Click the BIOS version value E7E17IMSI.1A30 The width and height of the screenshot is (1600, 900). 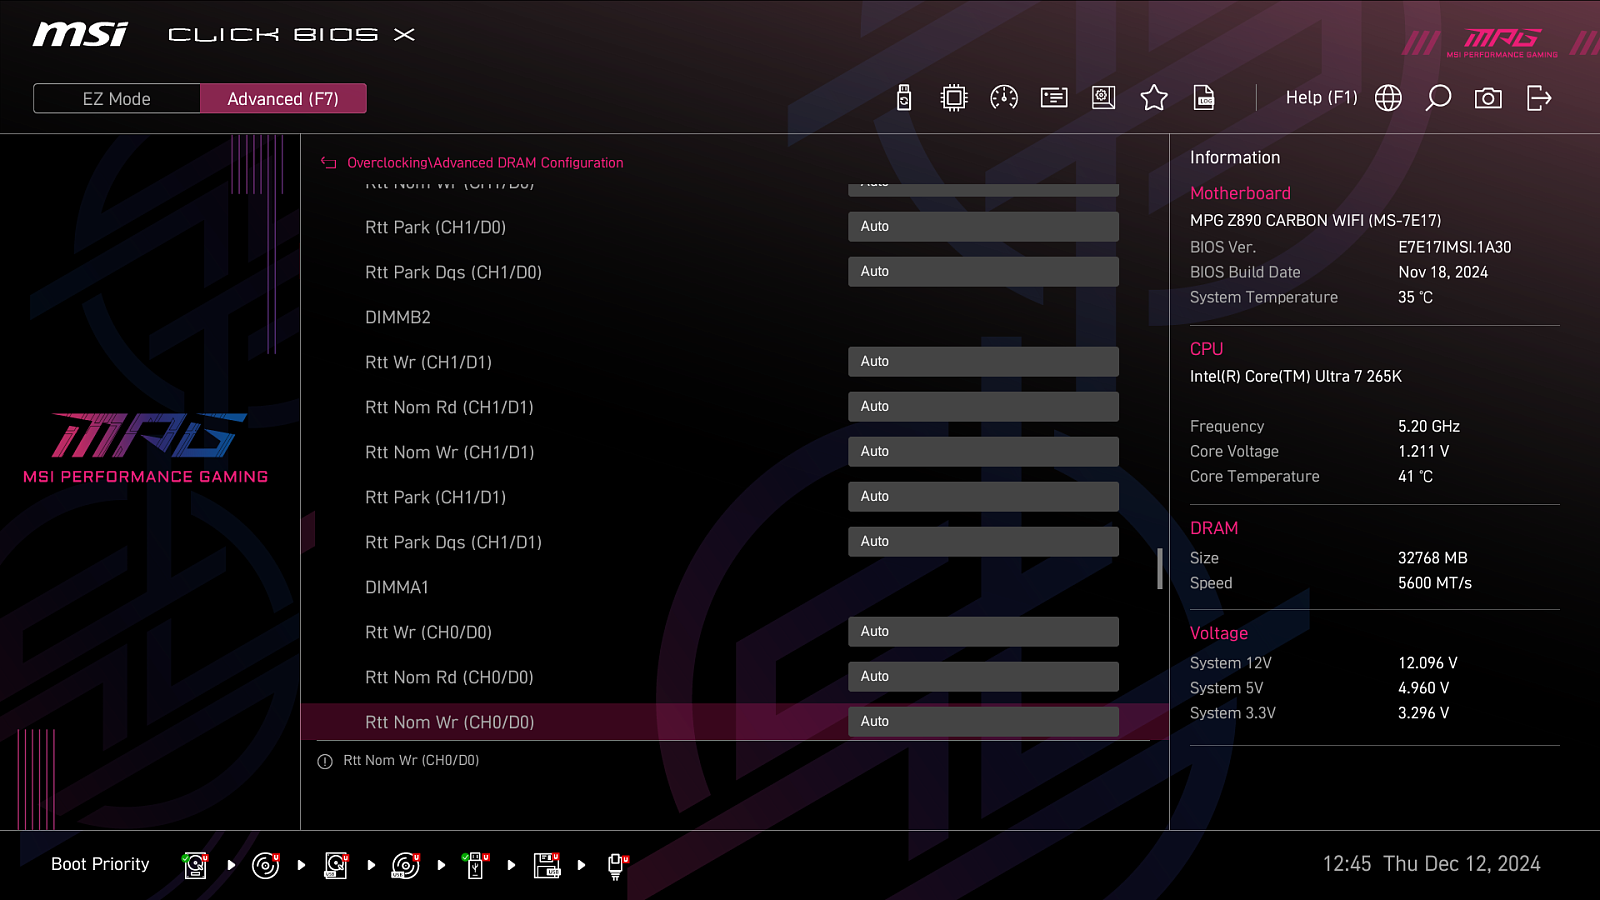click(x=1454, y=247)
